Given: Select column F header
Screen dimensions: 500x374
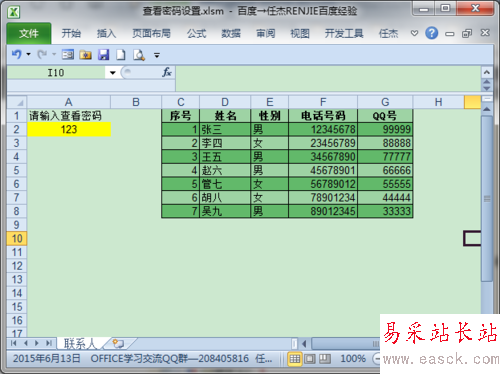Looking at the screenshot, I should click(323, 102).
